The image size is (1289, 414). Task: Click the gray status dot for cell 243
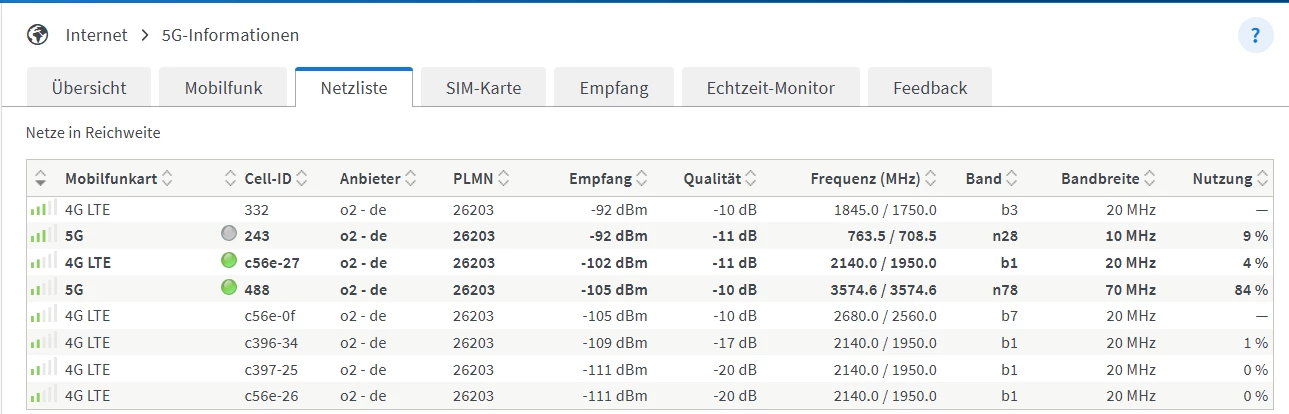click(x=229, y=236)
